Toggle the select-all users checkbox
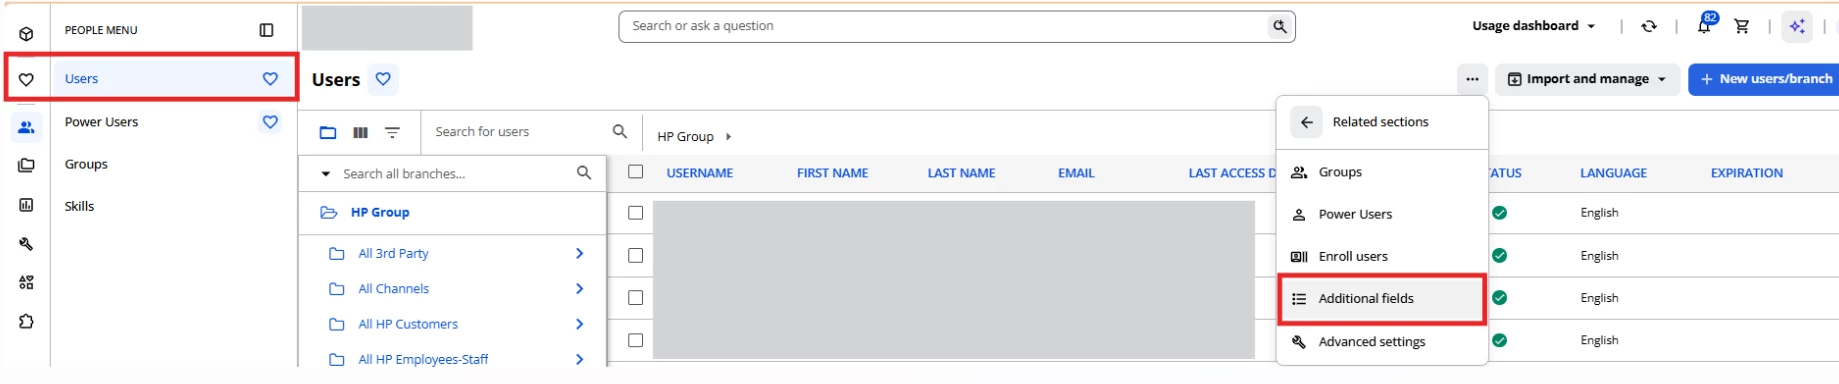 tap(635, 172)
